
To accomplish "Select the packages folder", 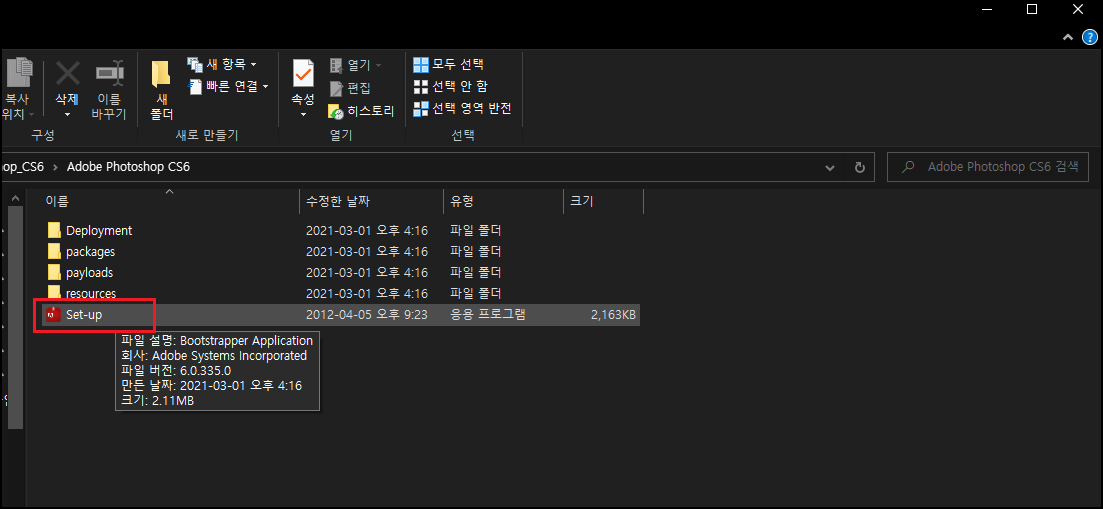I will tap(341, 252).
